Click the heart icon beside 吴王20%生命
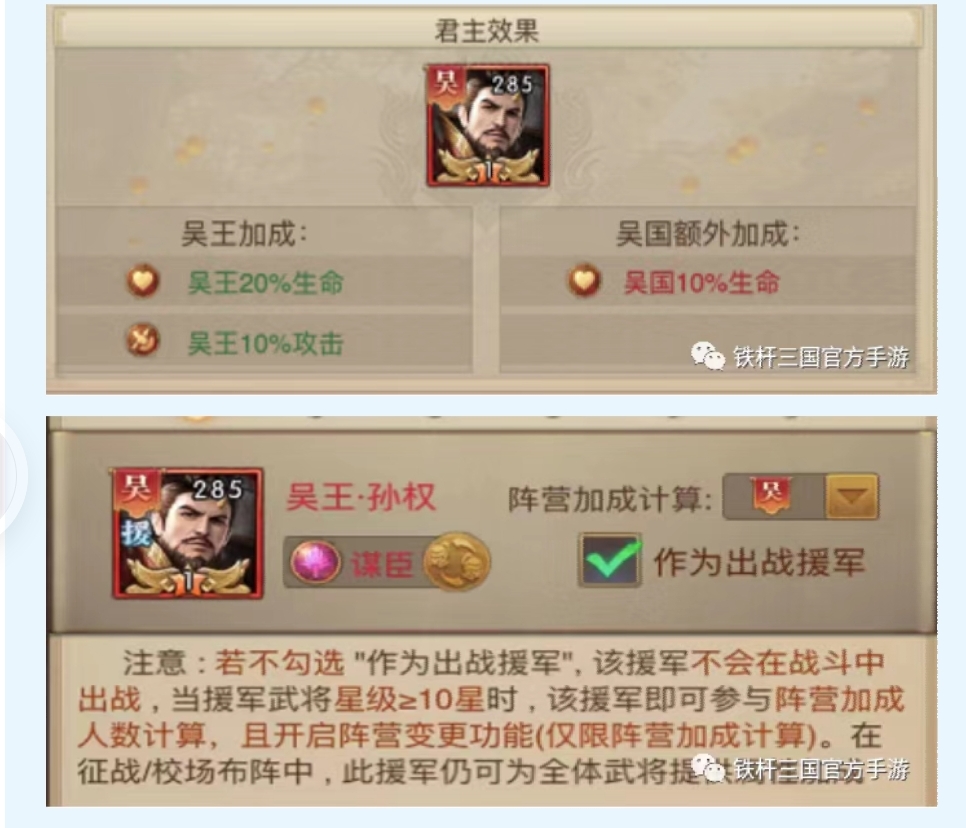The height and width of the screenshot is (828, 966). coord(143,282)
